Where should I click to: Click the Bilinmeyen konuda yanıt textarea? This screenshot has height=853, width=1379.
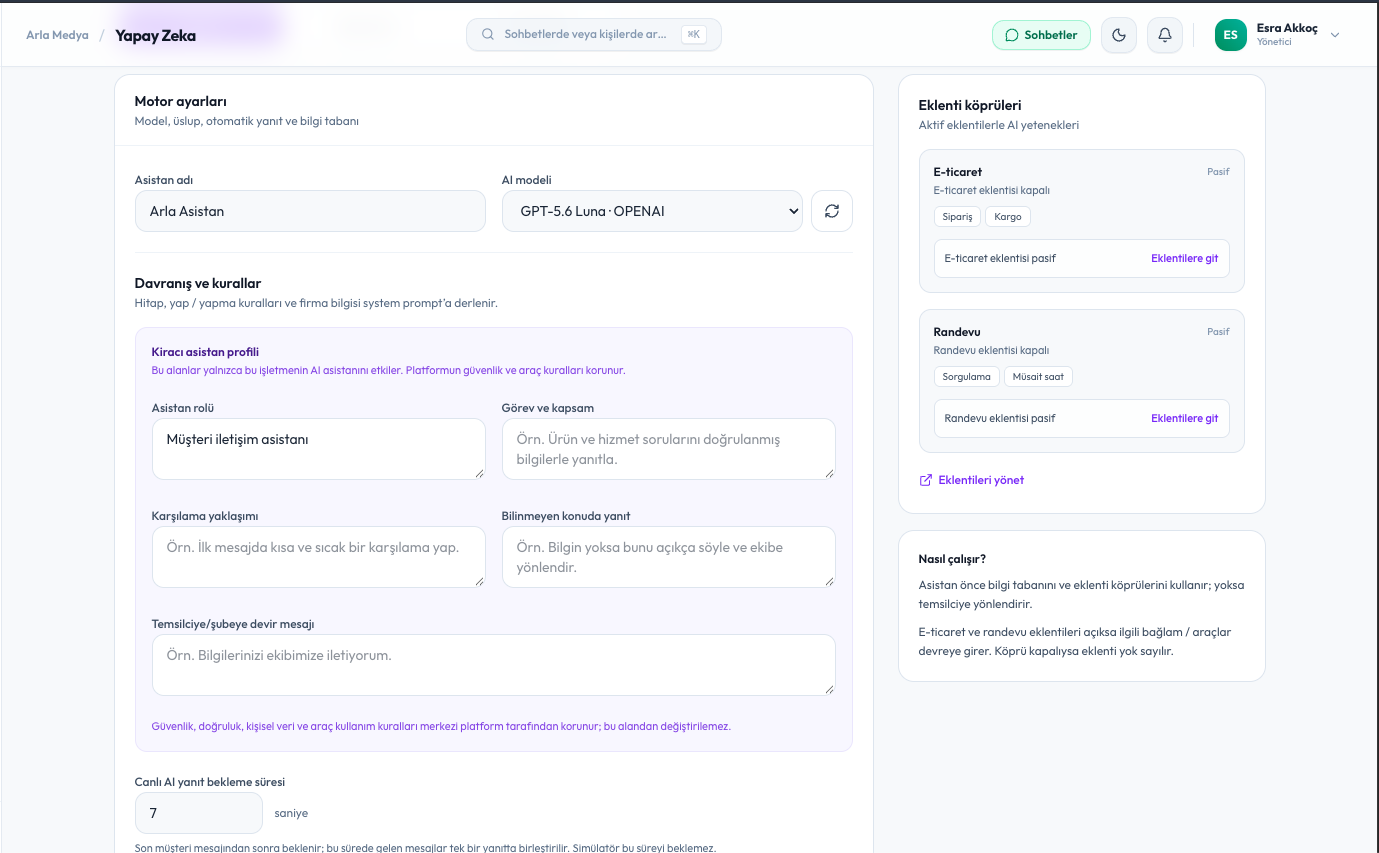669,557
